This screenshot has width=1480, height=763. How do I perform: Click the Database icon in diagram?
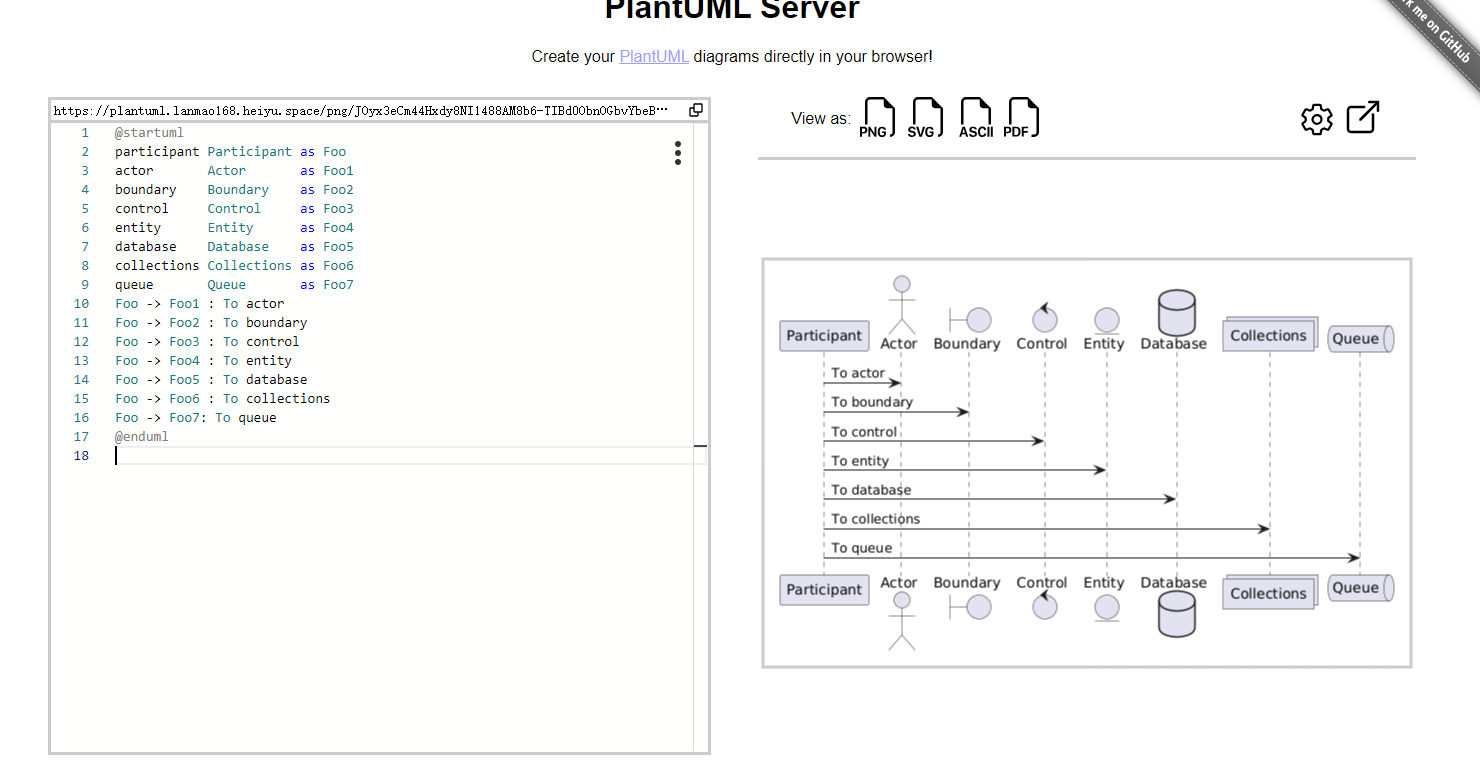tap(1176, 312)
